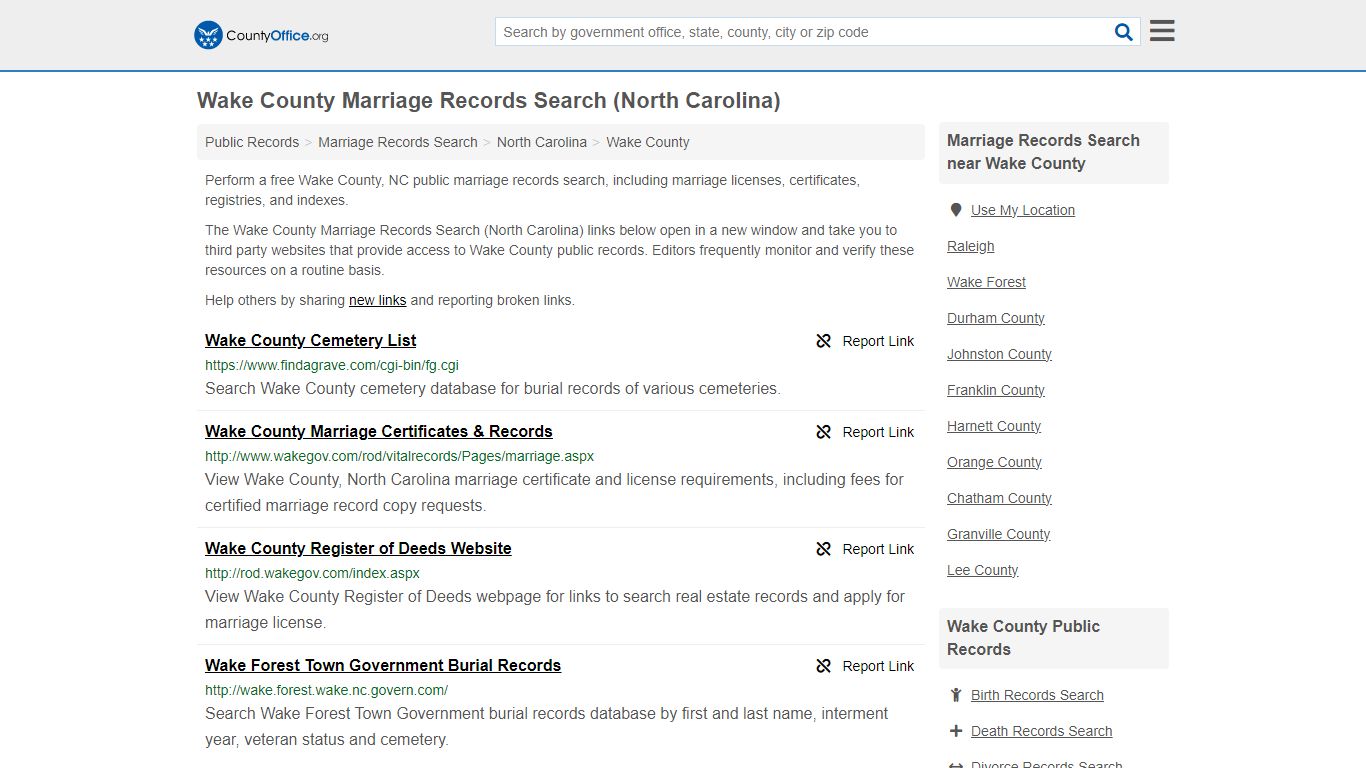This screenshot has width=1366, height=768.
Task: Report Link for Marriage Certificates & Records
Action: (878, 432)
